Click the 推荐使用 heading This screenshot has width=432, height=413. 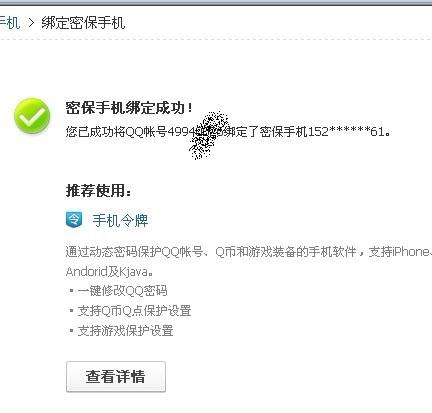click(x=99, y=191)
